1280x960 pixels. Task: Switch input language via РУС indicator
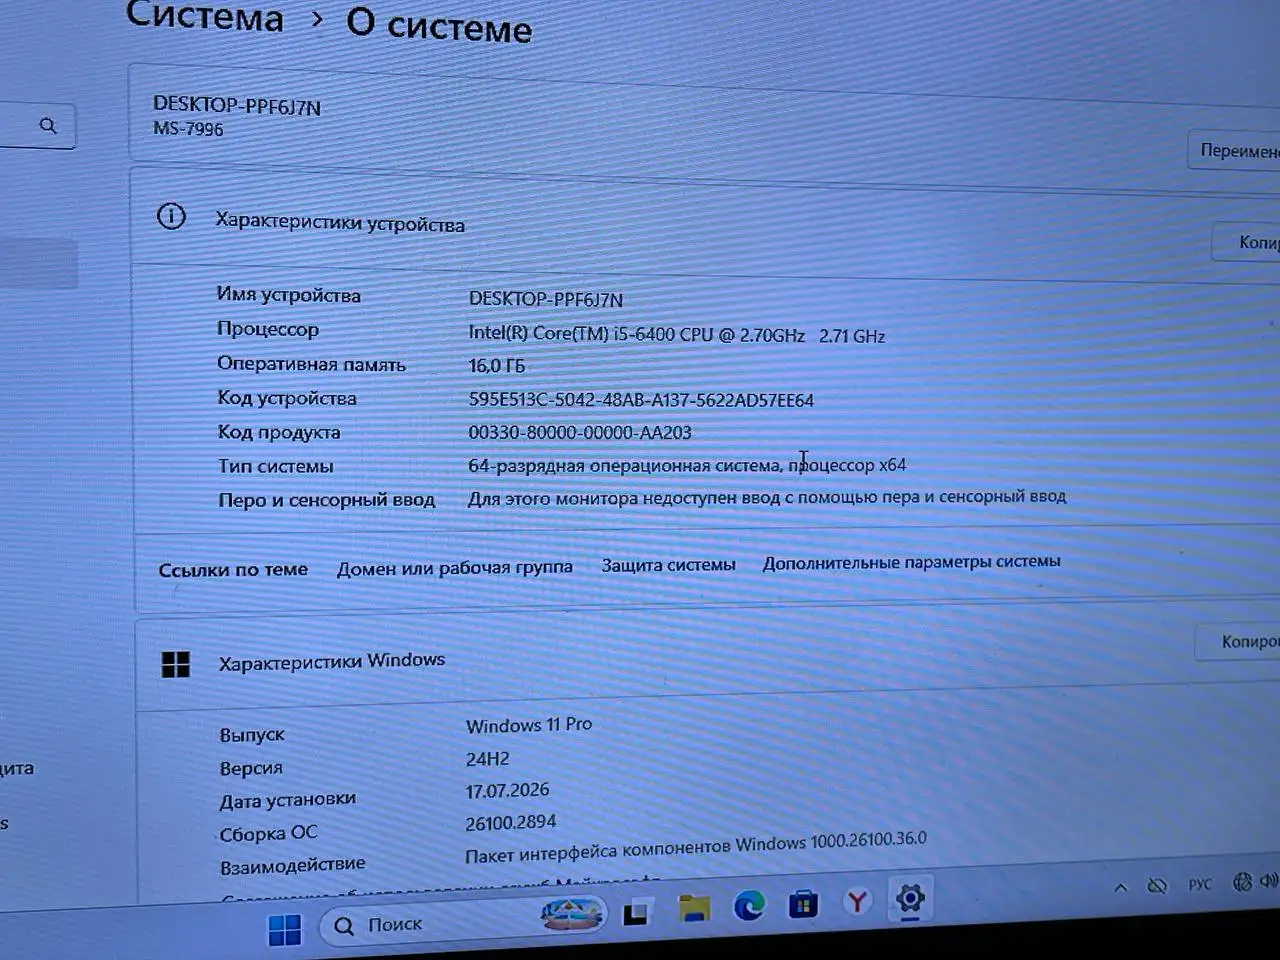(1200, 884)
